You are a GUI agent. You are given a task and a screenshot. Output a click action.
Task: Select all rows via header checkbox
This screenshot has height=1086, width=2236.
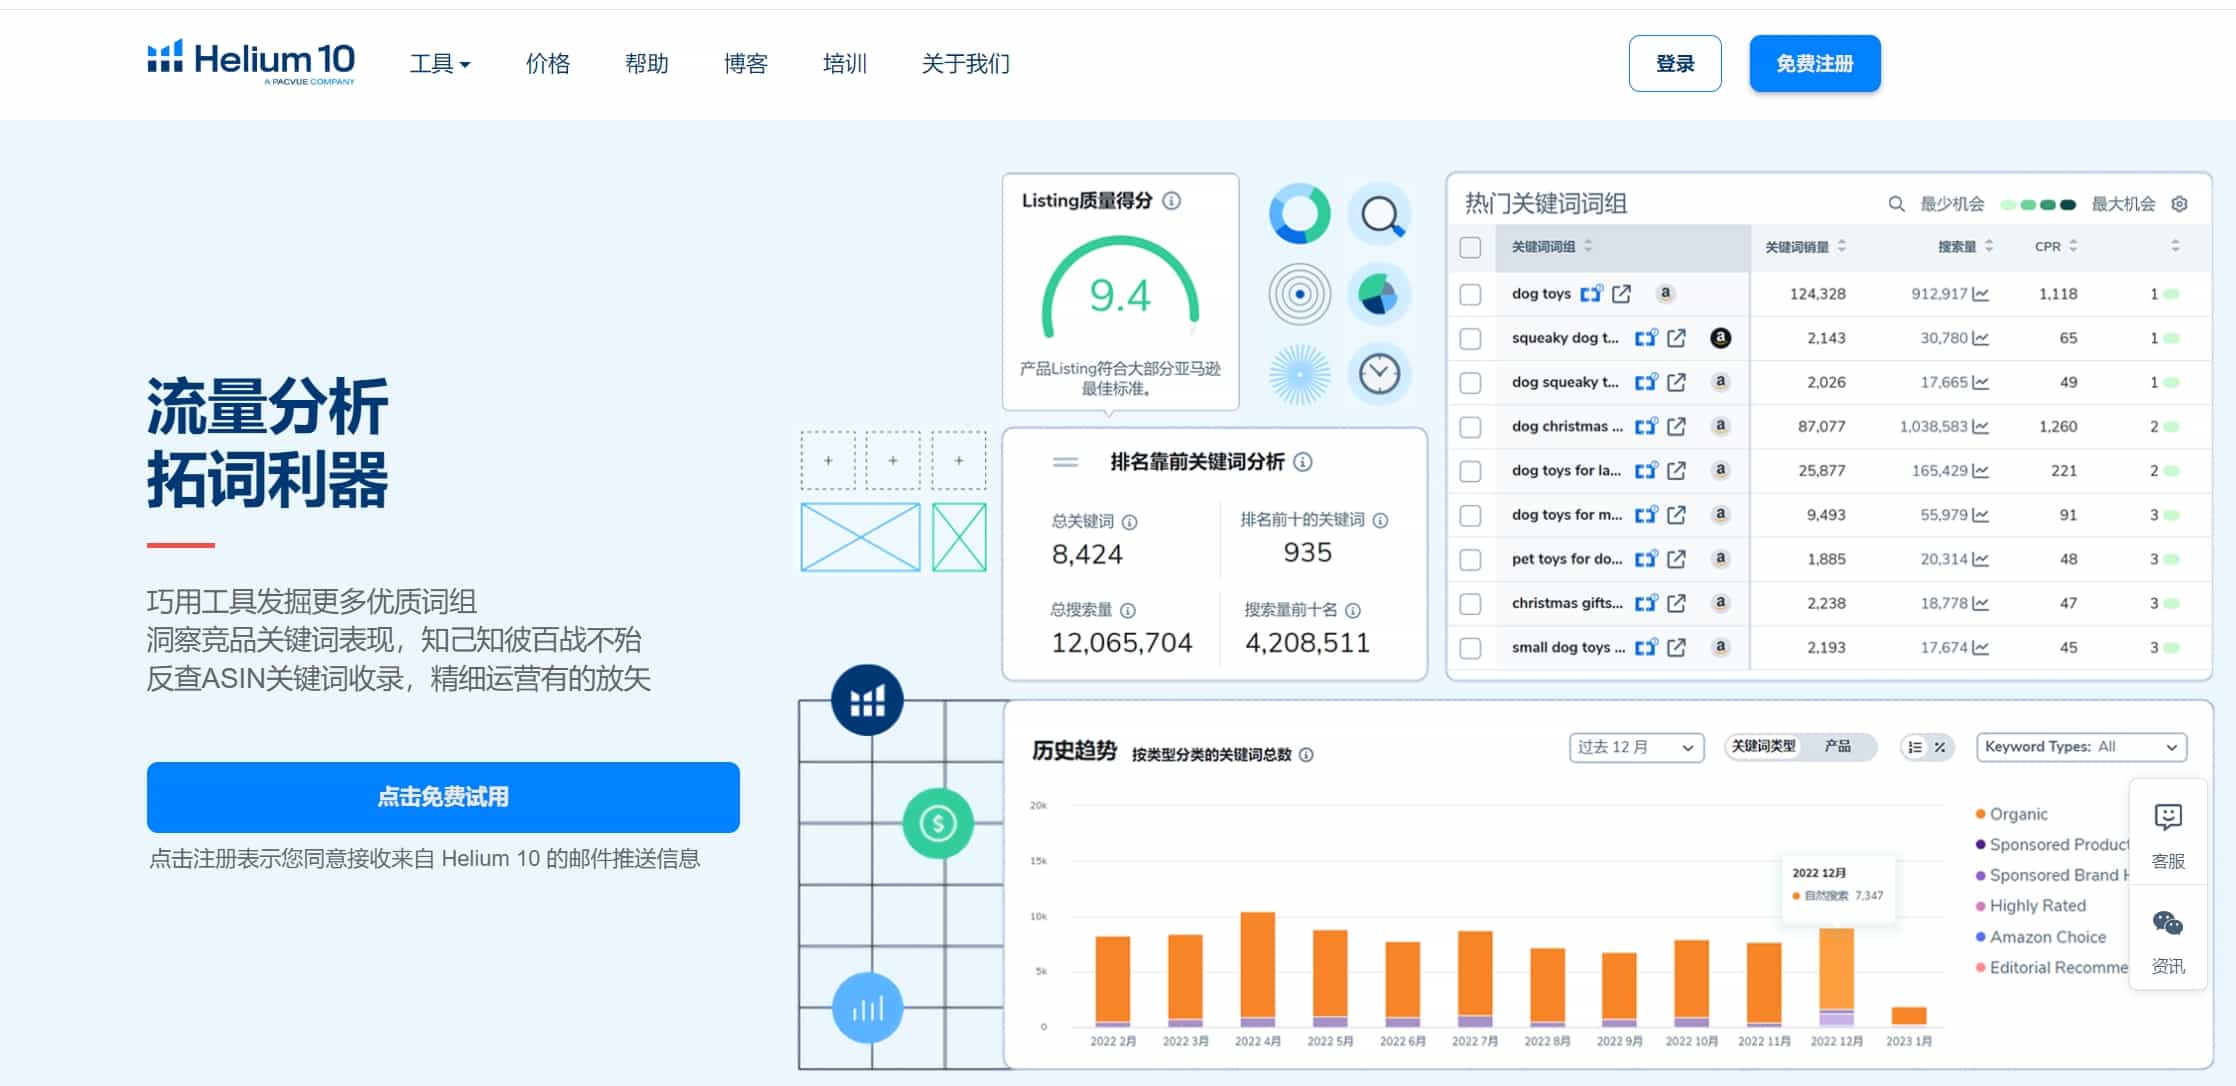click(x=1470, y=247)
